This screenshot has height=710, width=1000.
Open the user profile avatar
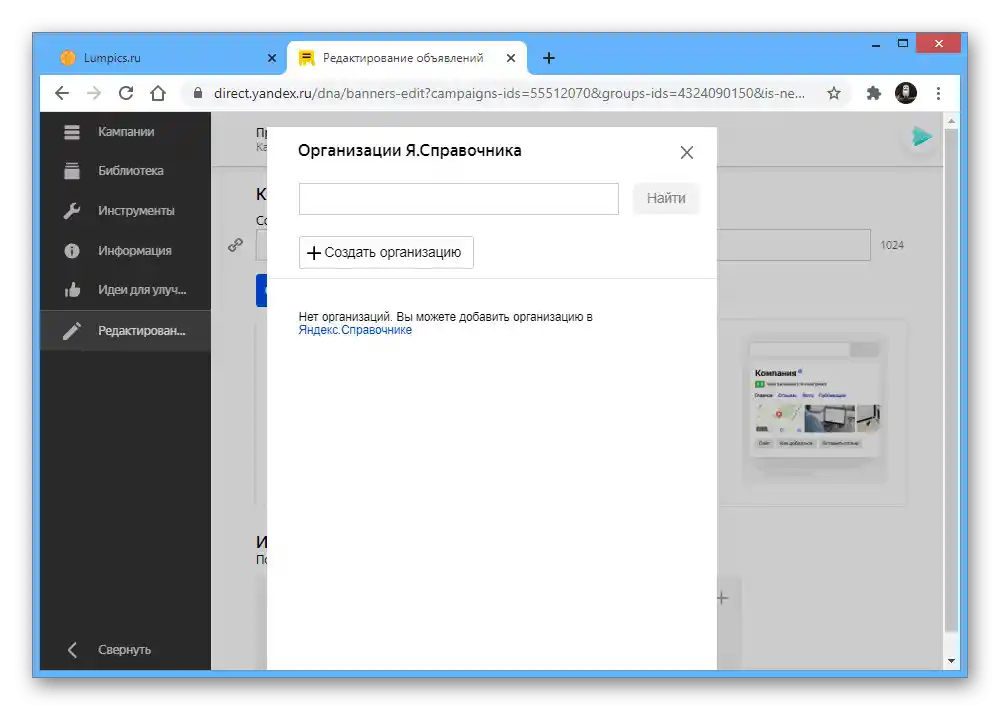pos(906,93)
